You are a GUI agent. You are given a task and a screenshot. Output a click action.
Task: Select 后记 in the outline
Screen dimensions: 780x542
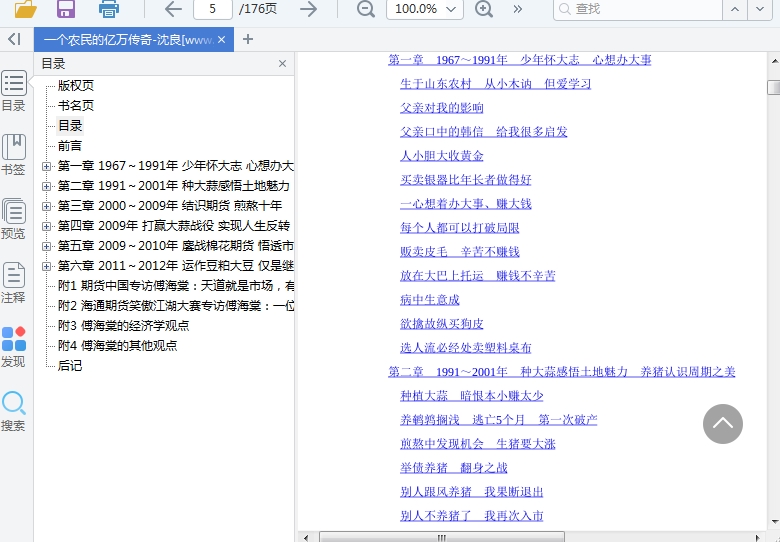pos(70,365)
